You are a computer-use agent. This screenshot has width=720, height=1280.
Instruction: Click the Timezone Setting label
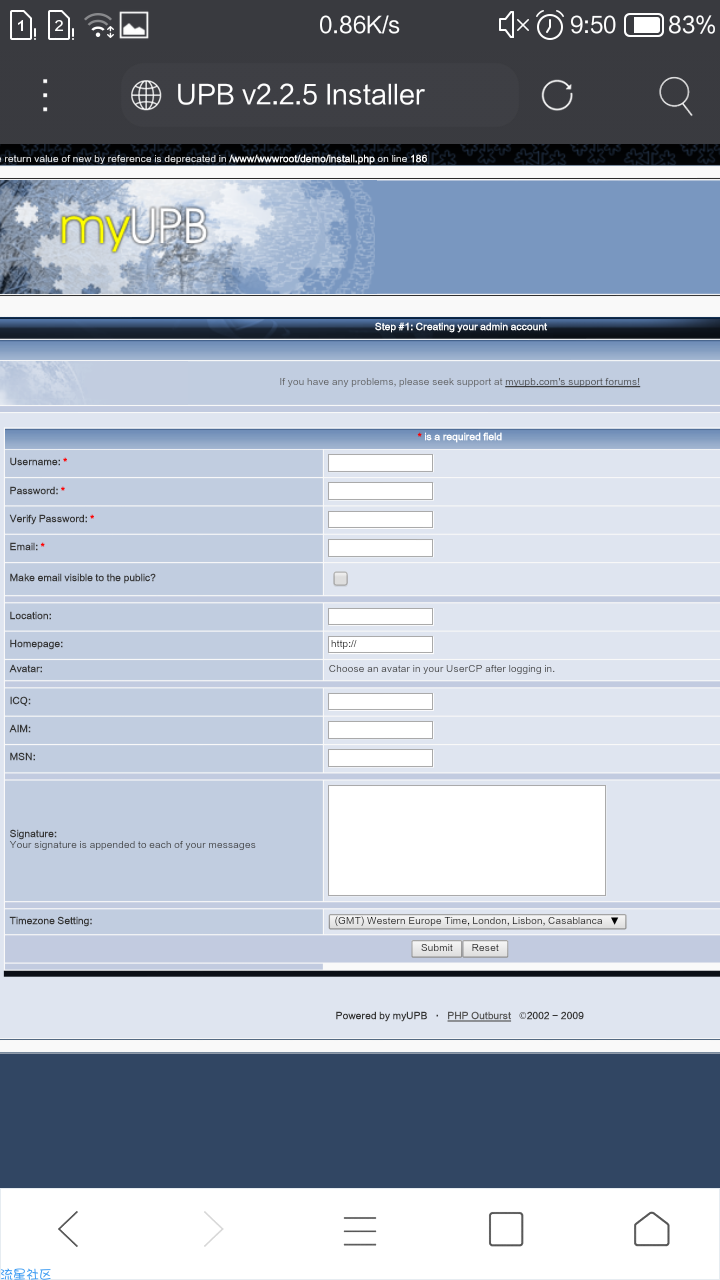coord(51,921)
